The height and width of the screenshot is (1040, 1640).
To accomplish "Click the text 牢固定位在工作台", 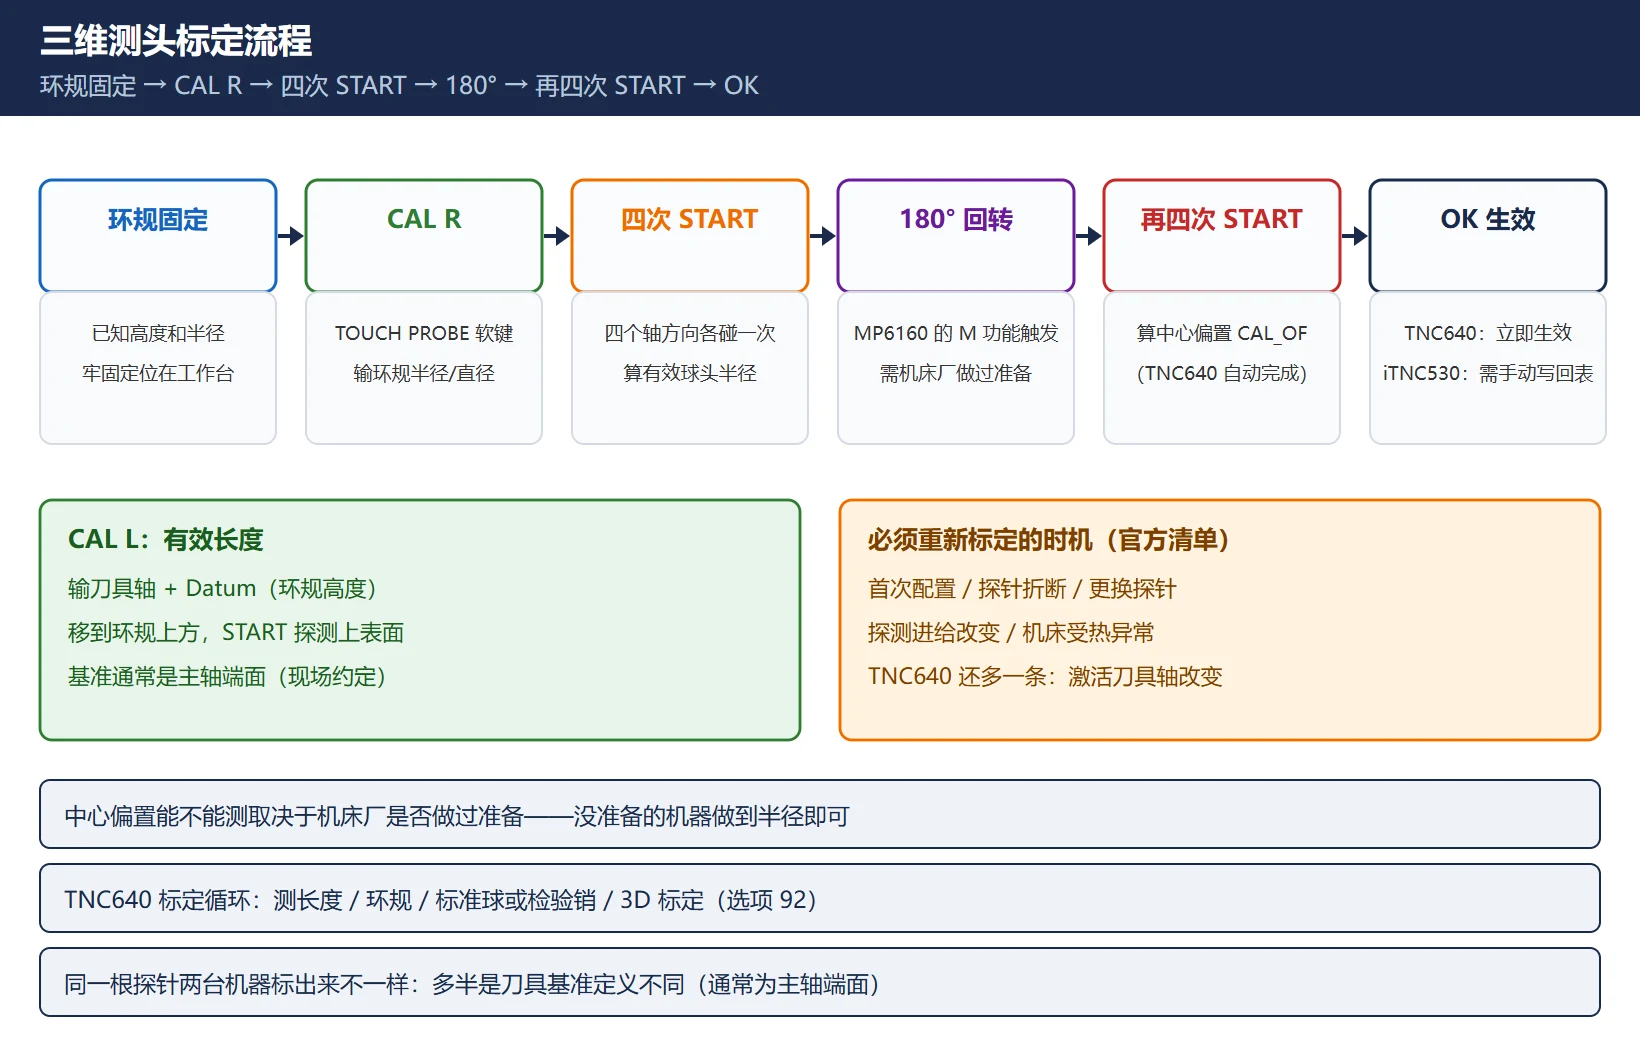I will click(x=158, y=373).
